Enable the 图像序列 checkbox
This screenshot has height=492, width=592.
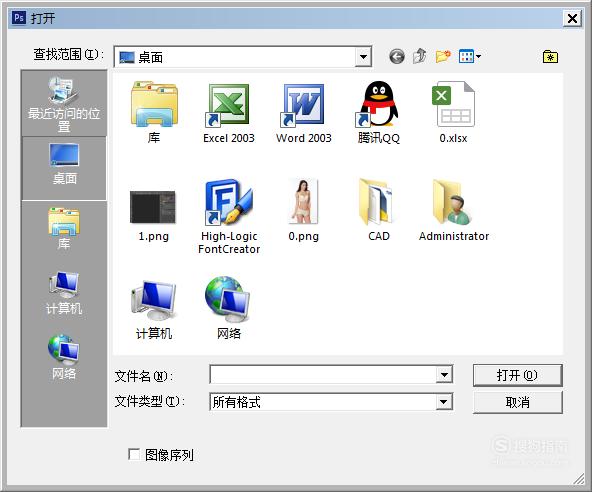pyautogui.click(x=134, y=454)
